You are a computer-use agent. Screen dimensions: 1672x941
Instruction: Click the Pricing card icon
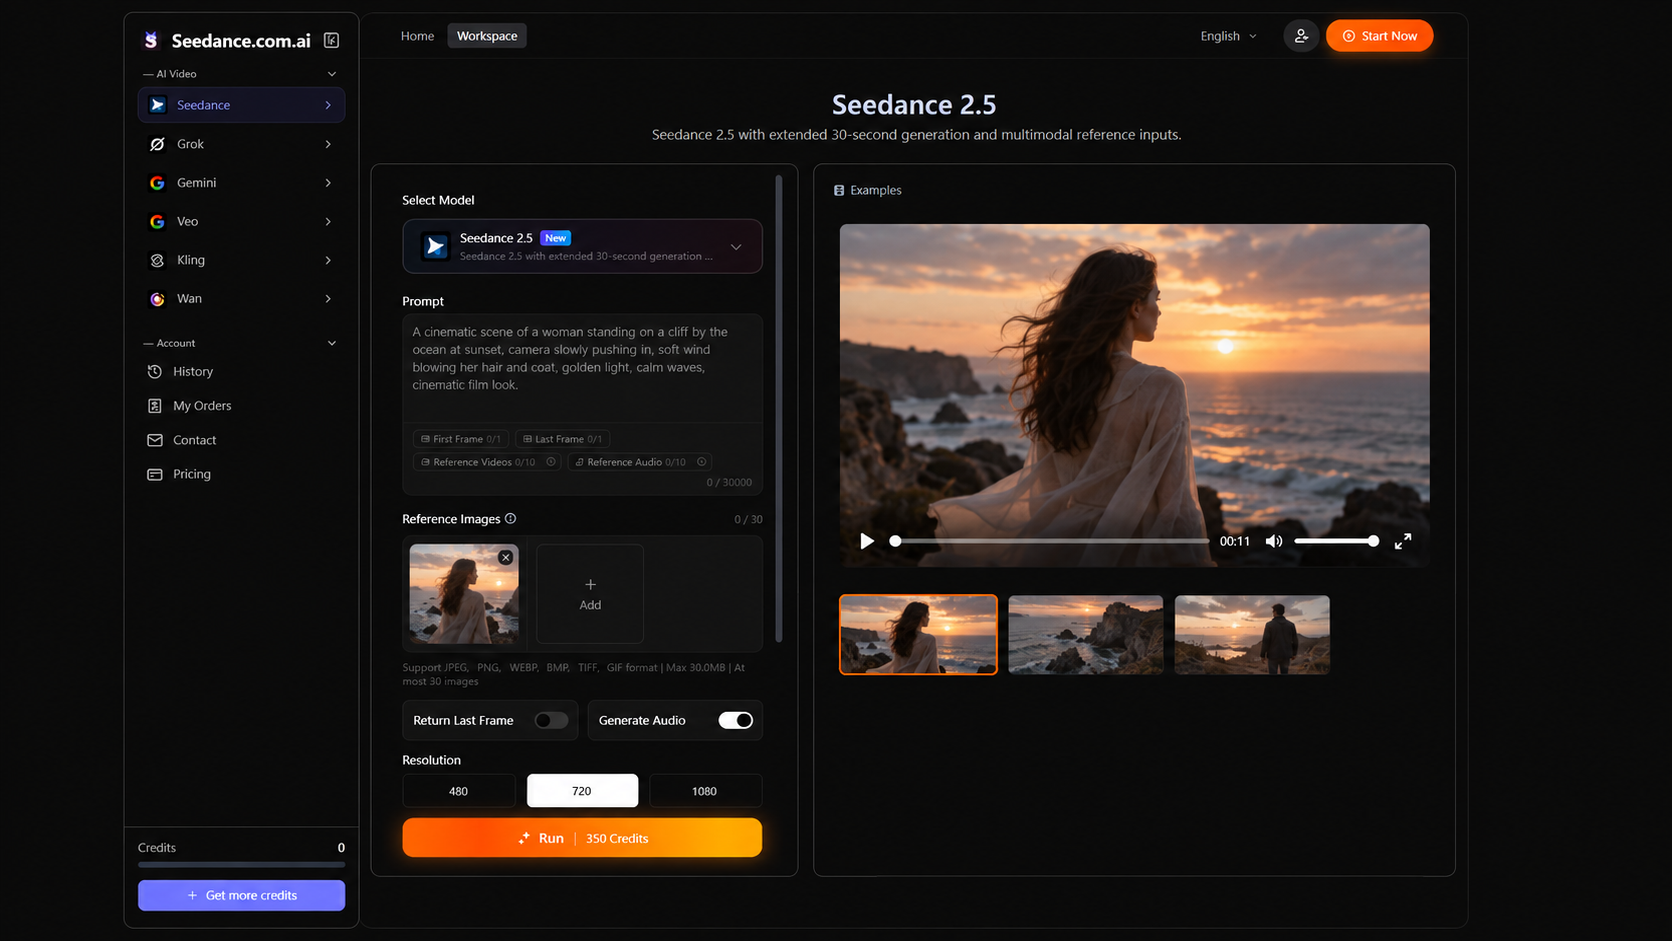click(x=155, y=474)
